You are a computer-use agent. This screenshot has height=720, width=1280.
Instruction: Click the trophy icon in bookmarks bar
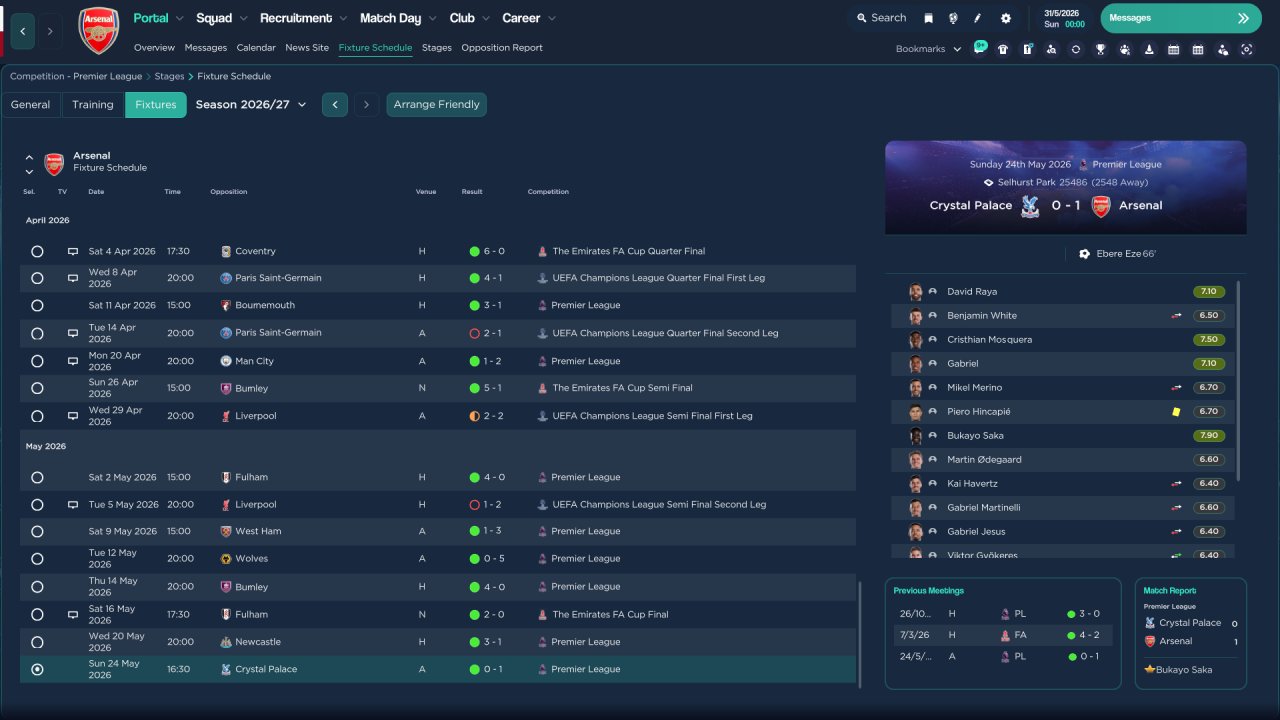tap(1100, 49)
